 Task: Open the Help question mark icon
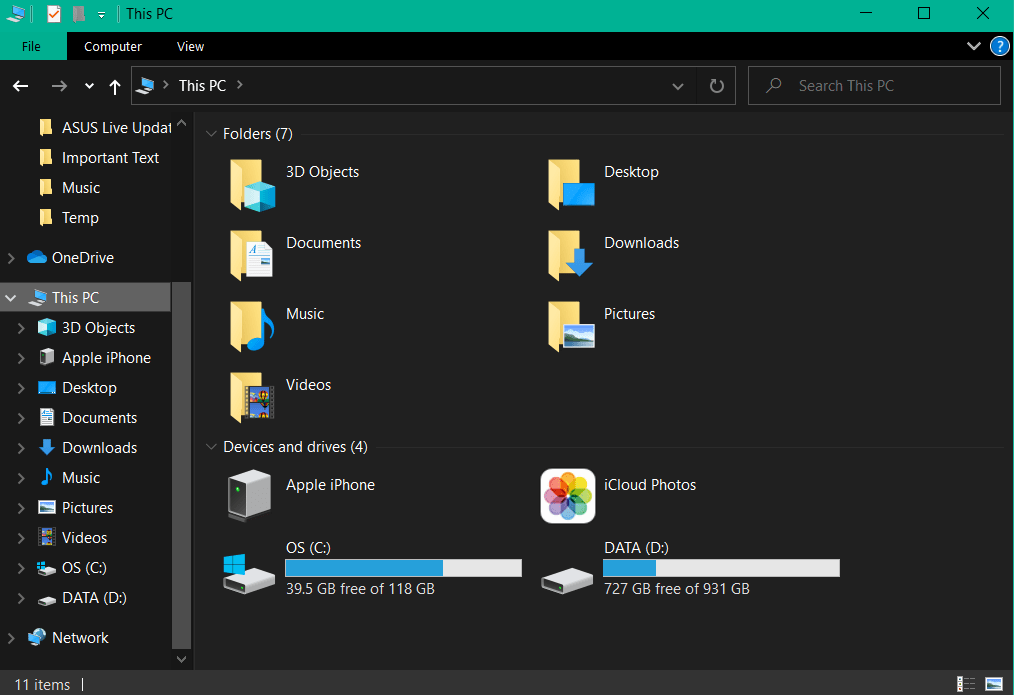click(999, 47)
